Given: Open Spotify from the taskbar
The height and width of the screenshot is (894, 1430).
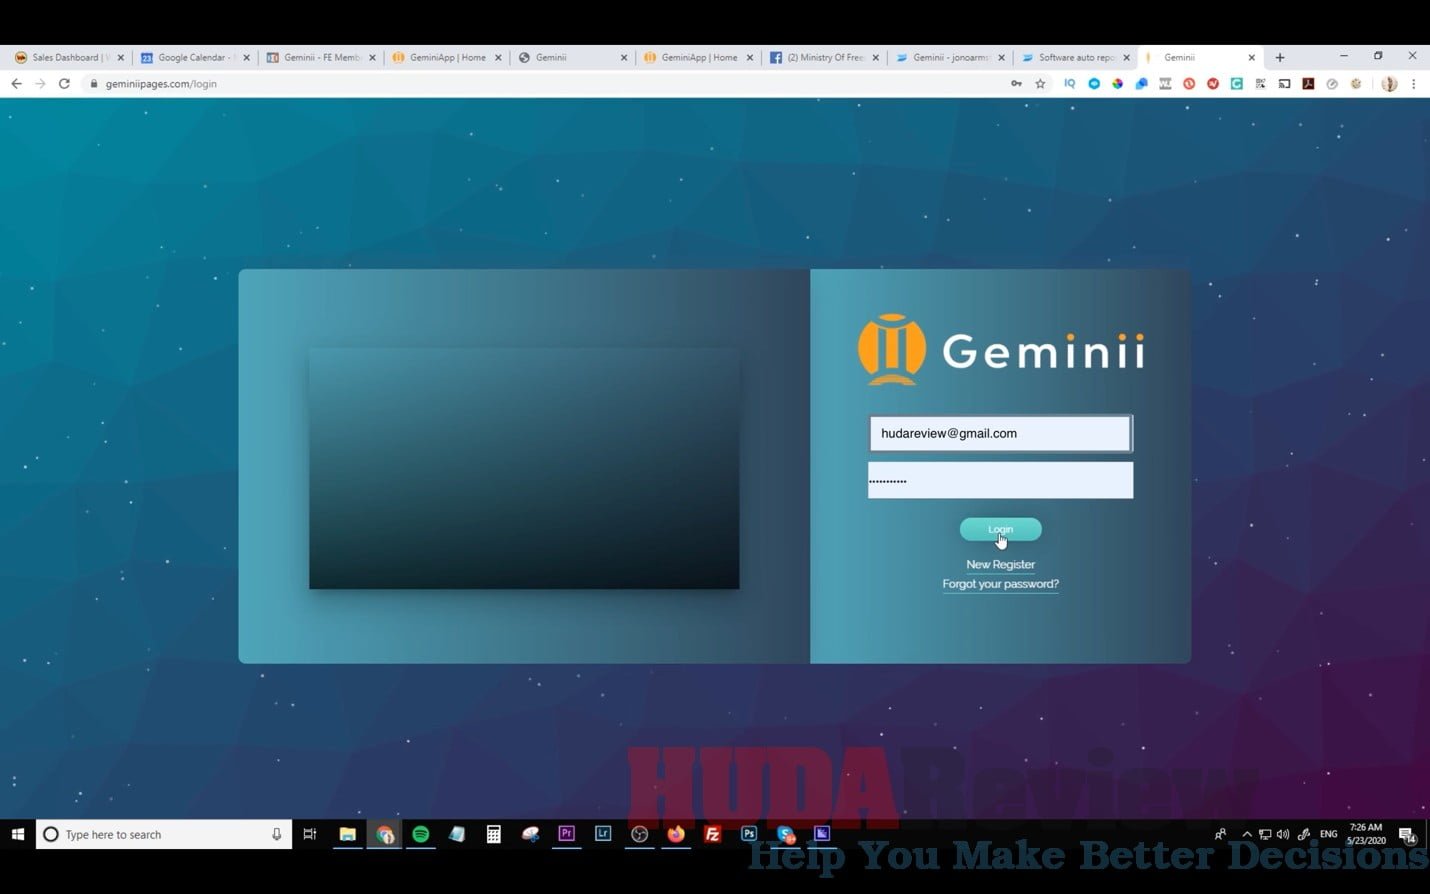Looking at the screenshot, I should [421, 834].
